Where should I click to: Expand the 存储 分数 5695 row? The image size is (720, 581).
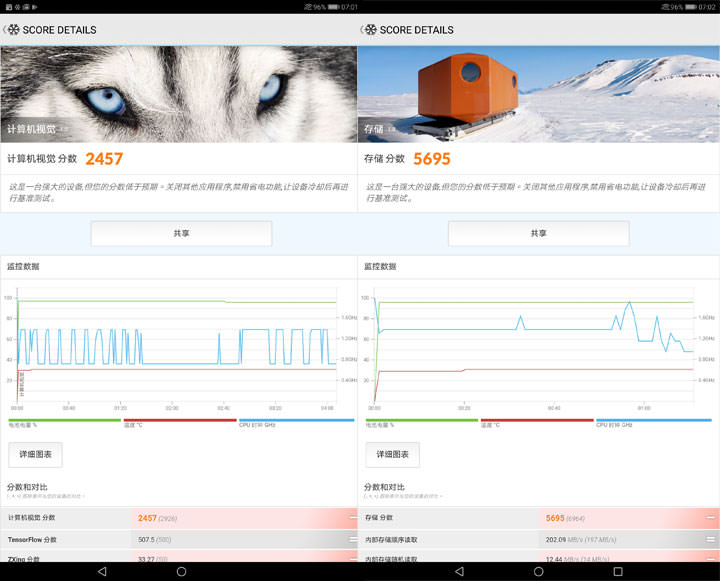(710, 518)
